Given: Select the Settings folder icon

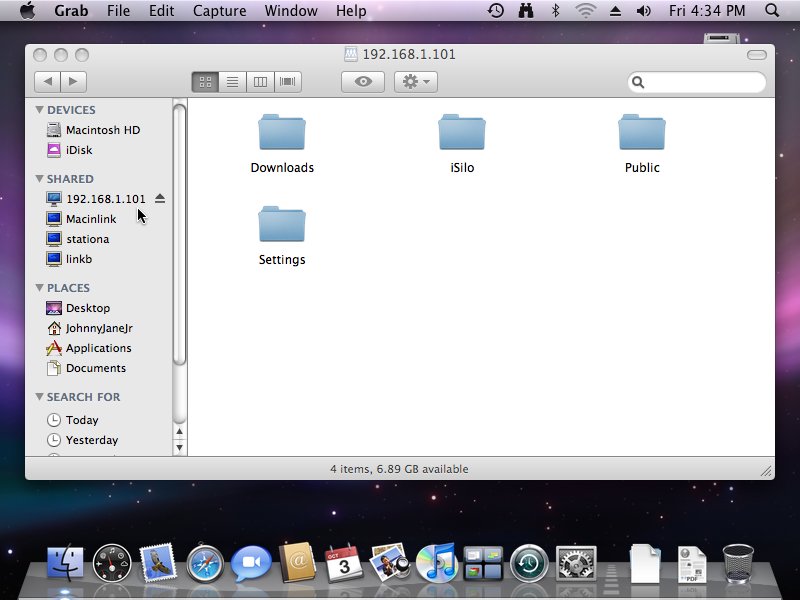Looking at the screenshot, I should 282,224.
